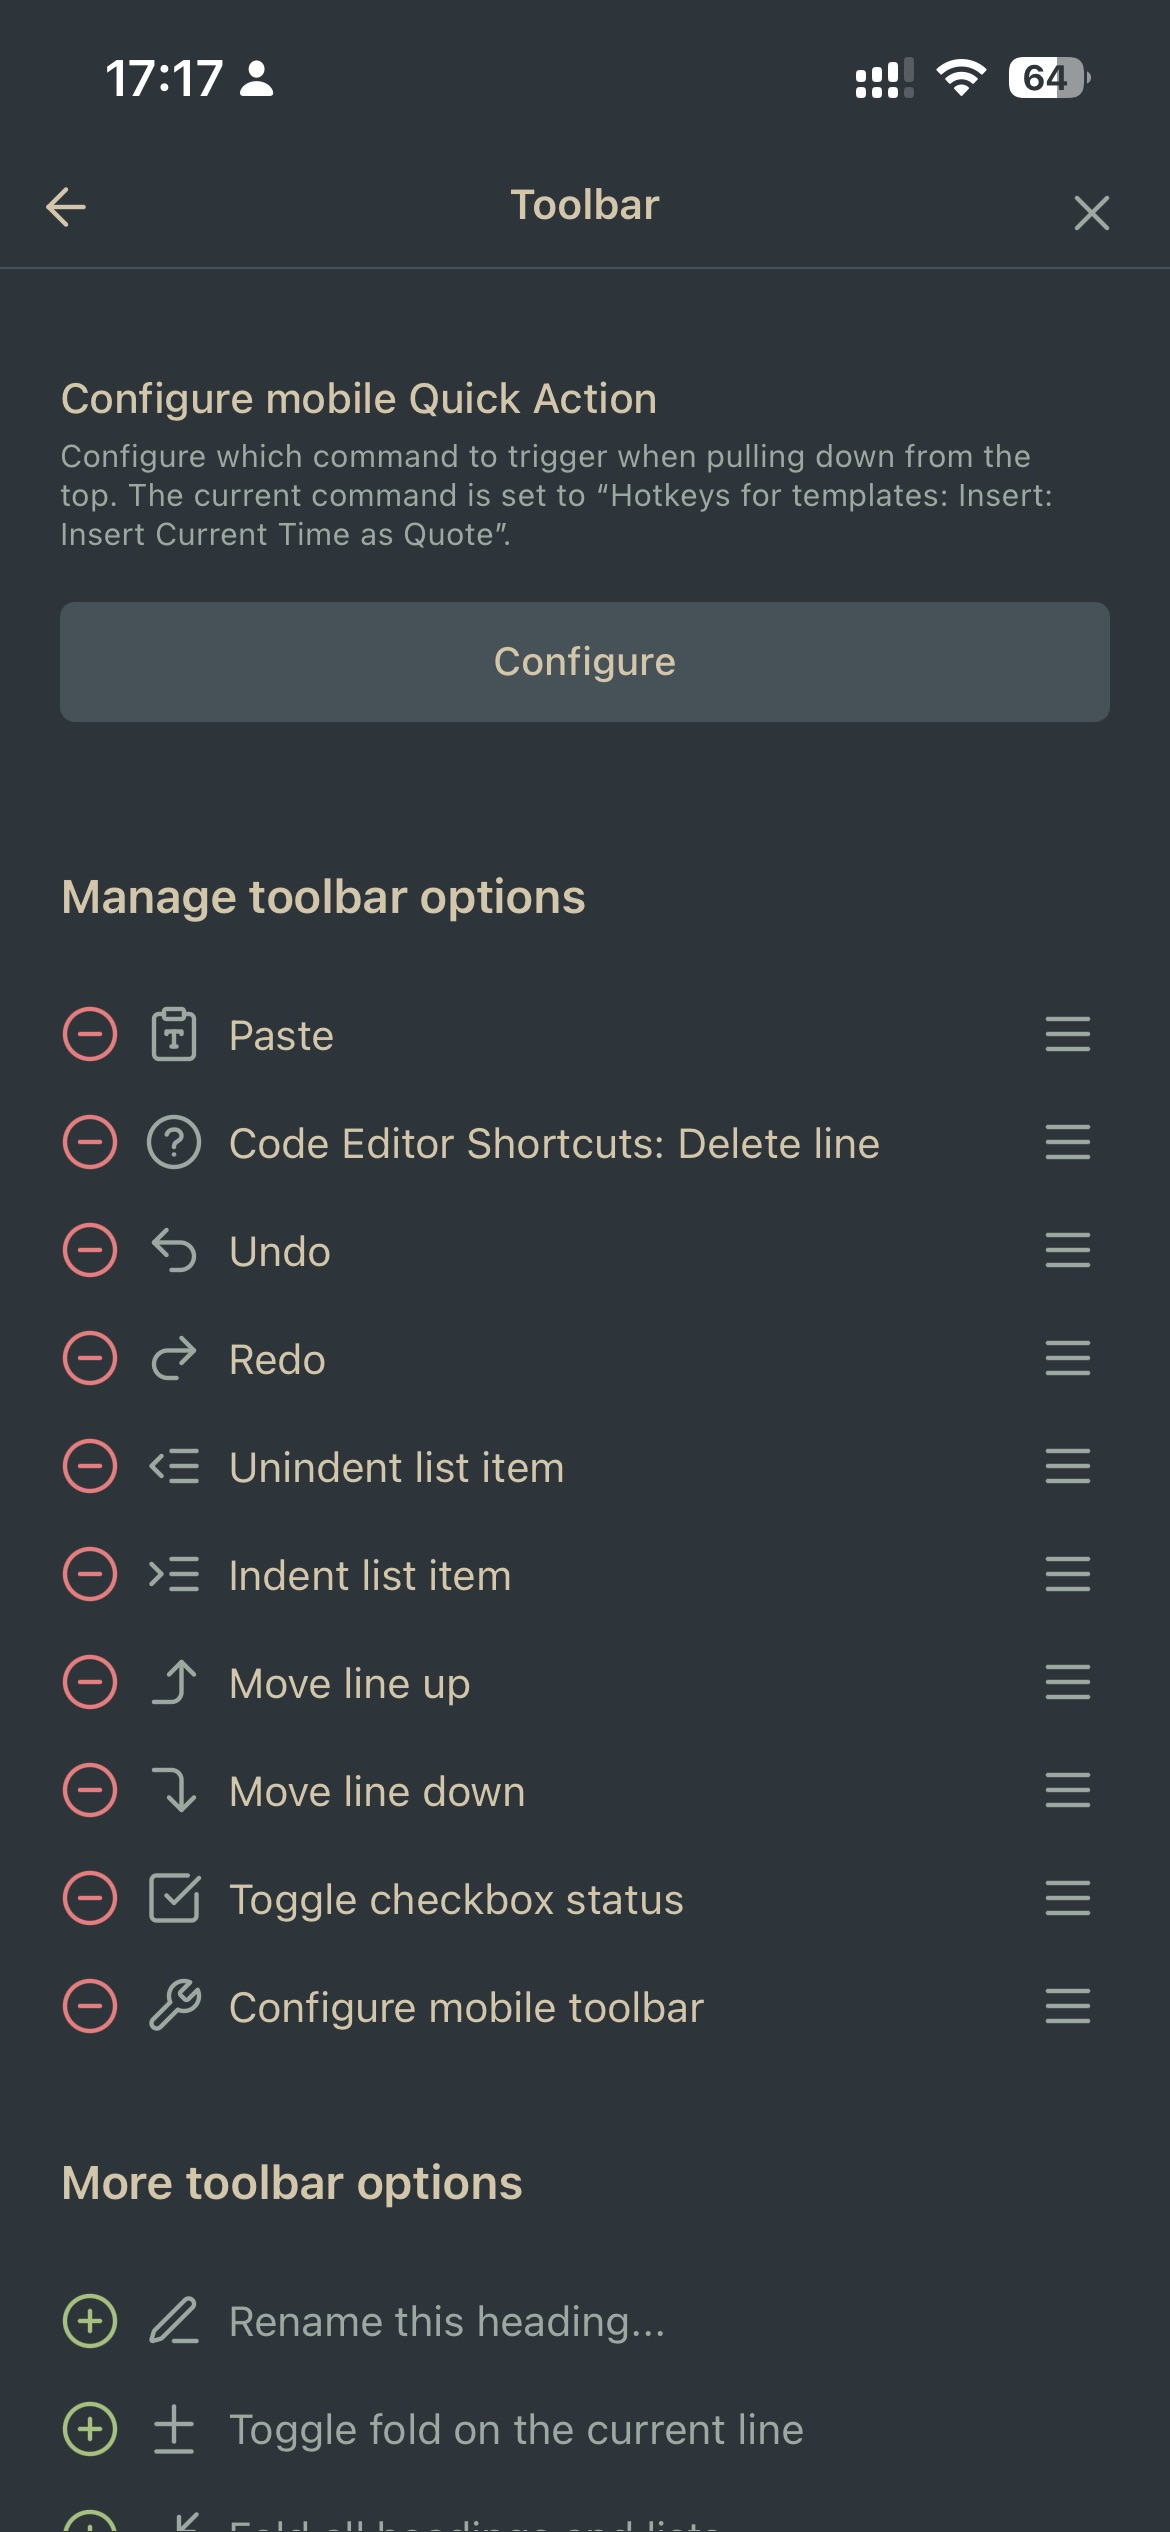Select the Paste clipboard icon
1170x2532 pixels.
[173, 1034]
